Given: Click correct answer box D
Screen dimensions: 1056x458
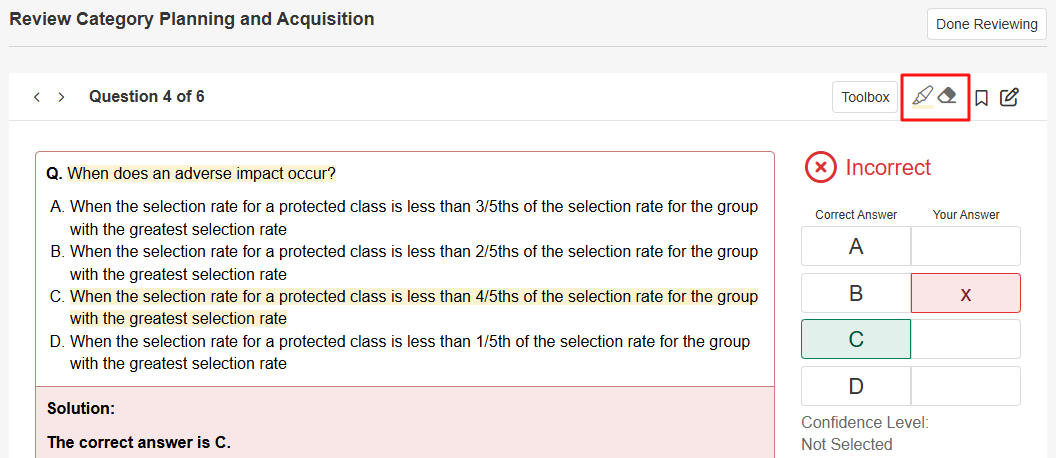Looking at the screenshot, I should [x=856, y=386].
